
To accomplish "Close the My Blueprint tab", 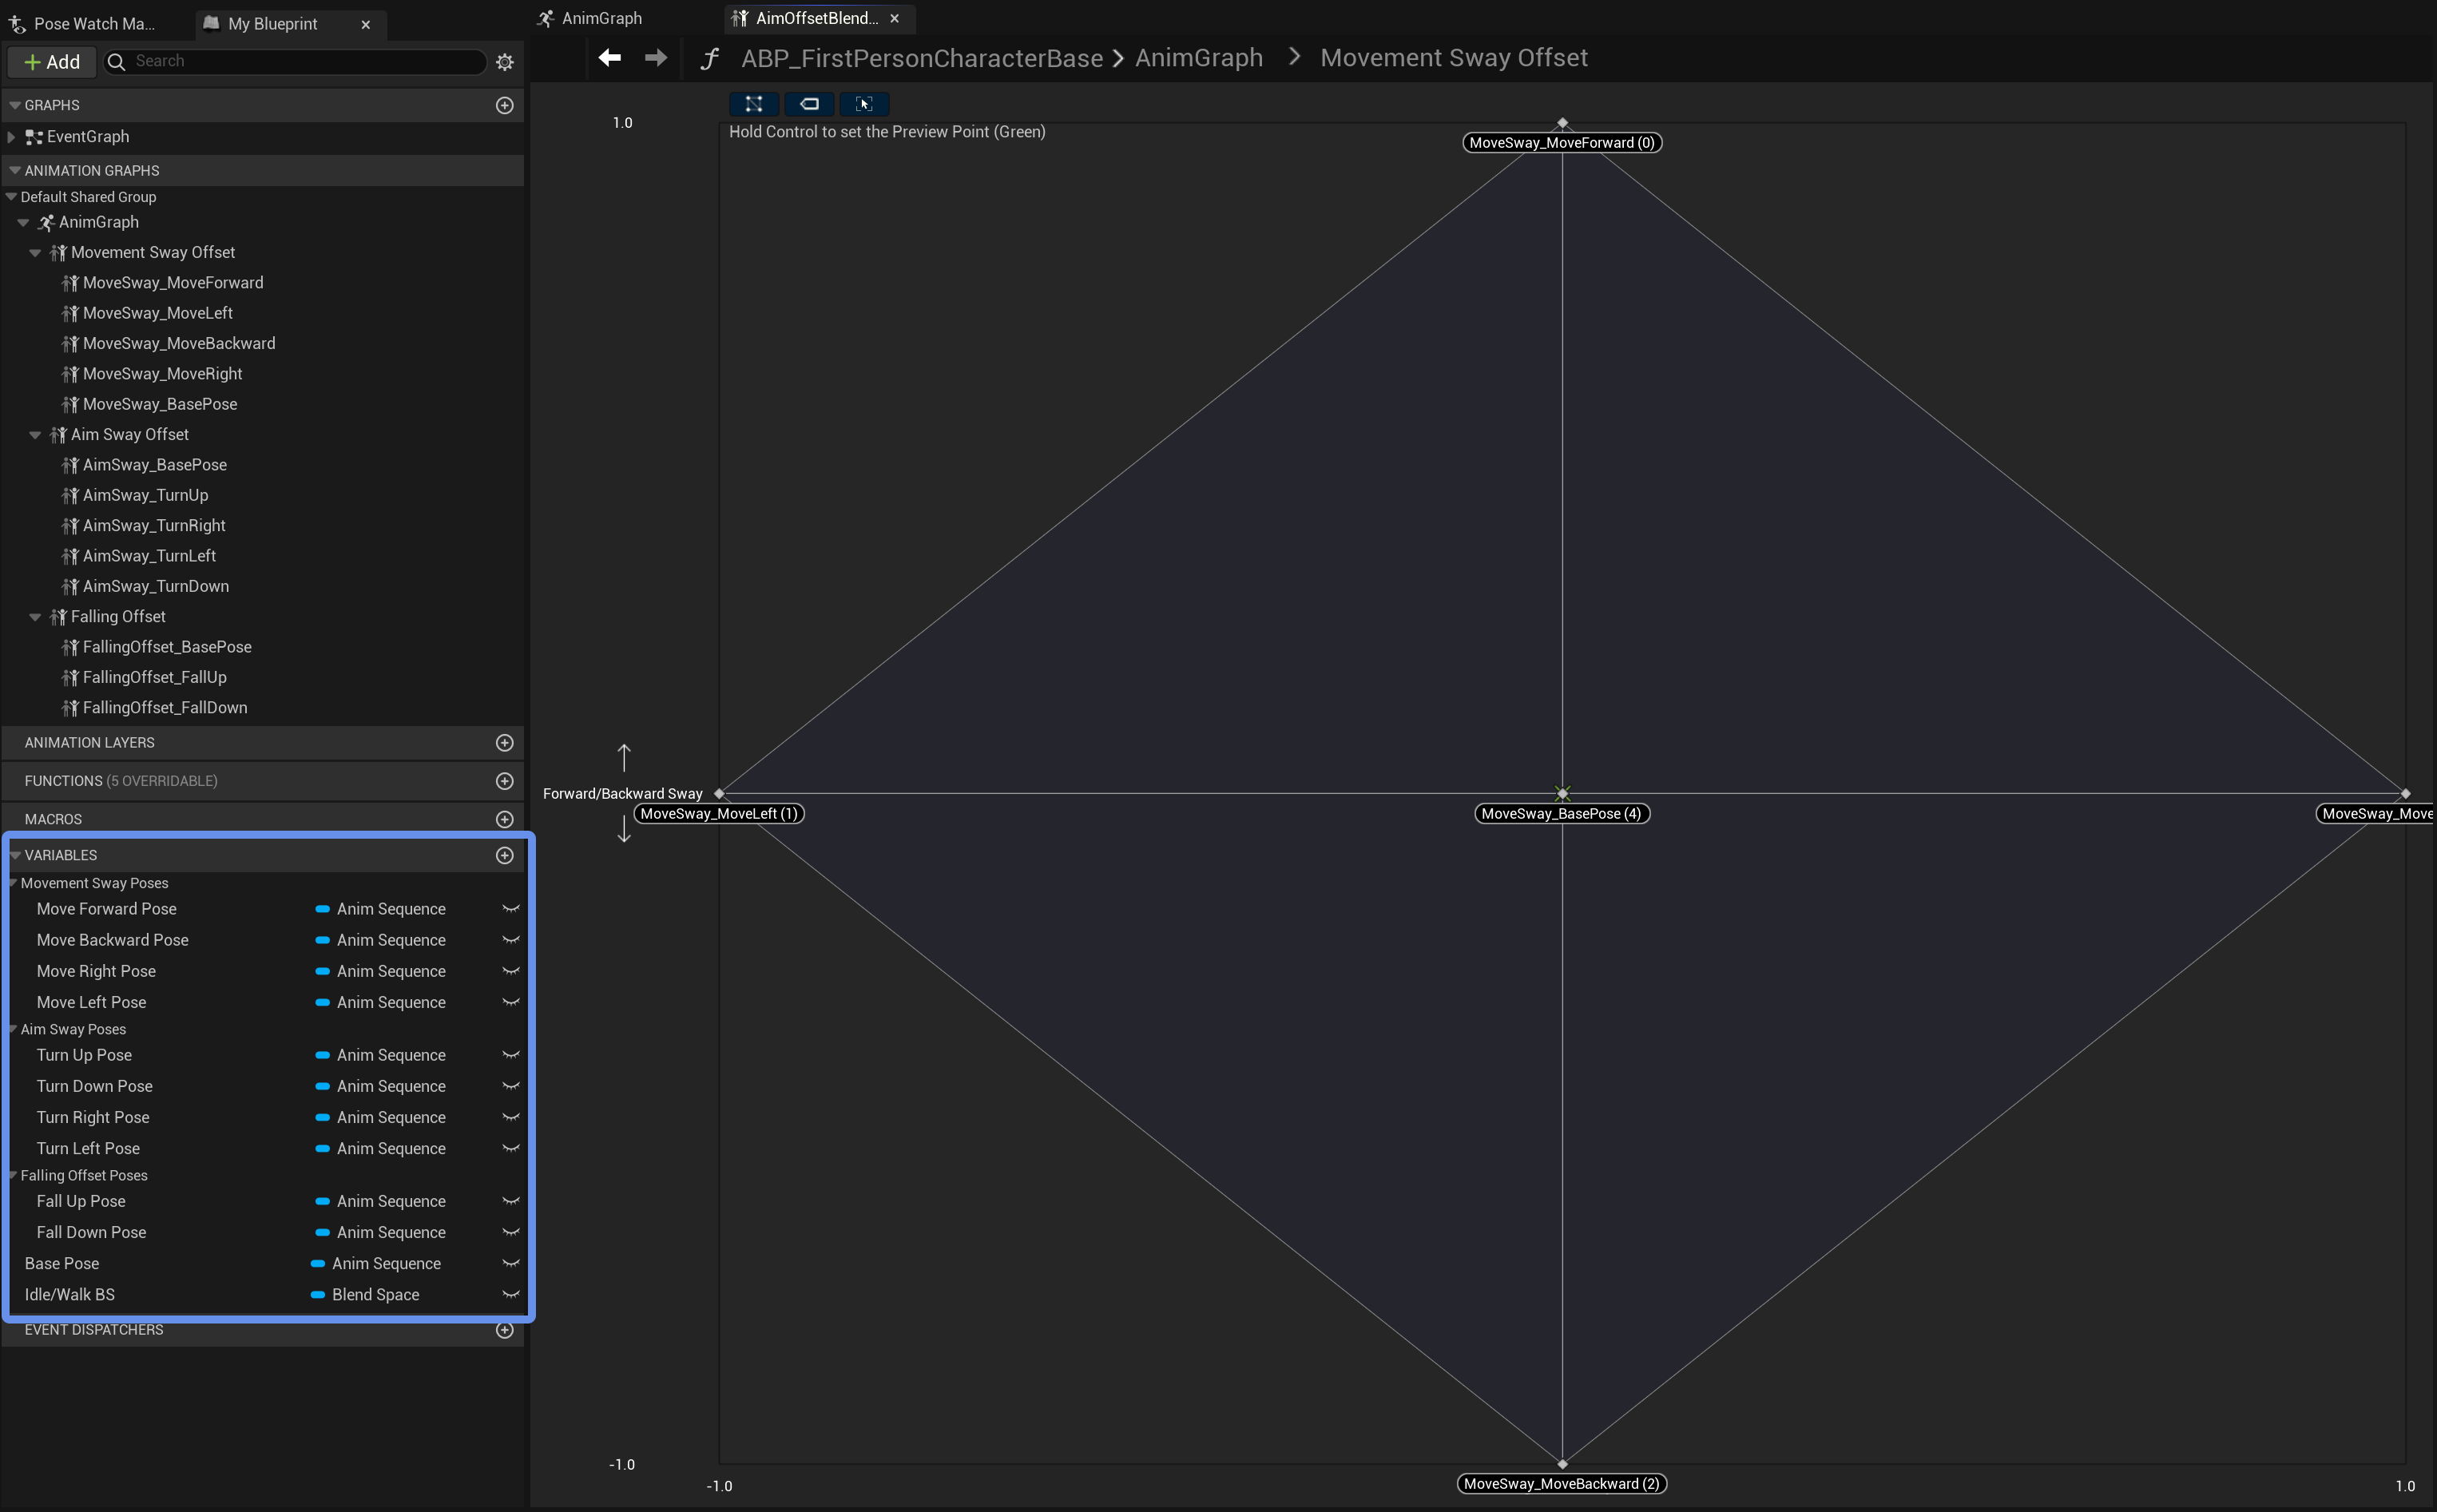I will pyautogui.click(x=366, y=24).
